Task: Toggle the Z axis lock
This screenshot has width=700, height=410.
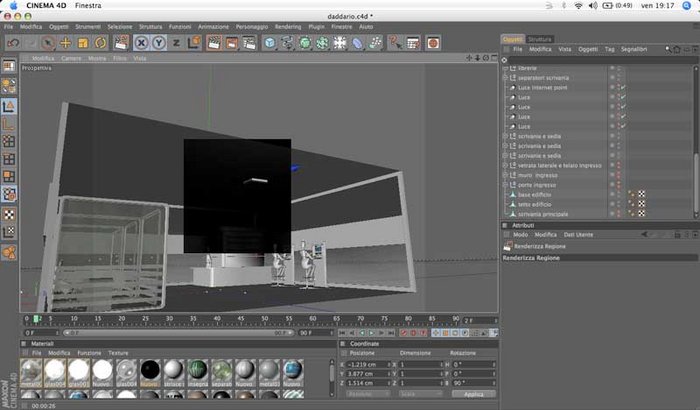Action: 176,43
